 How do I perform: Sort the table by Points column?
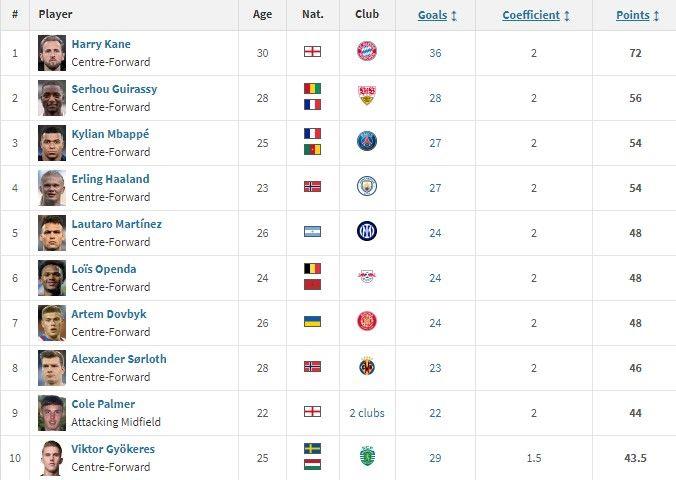[633, 15]
